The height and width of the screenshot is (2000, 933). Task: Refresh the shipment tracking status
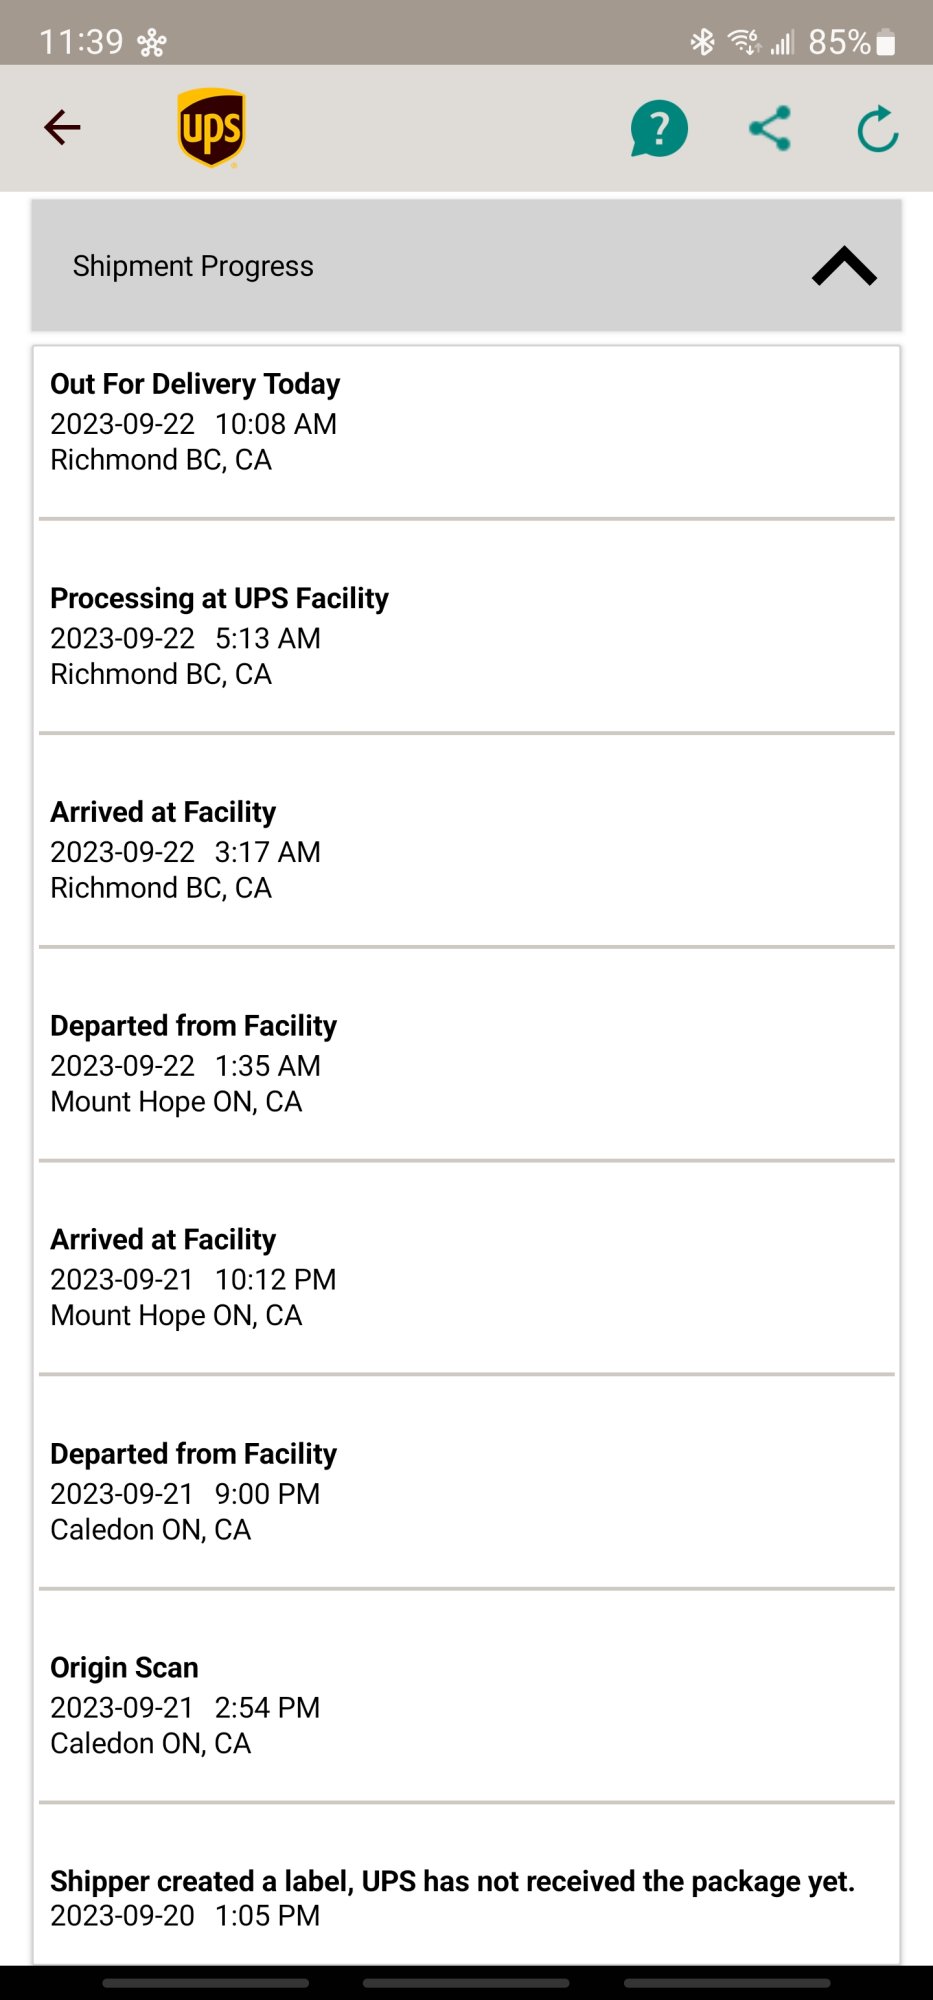click(878, 128)
